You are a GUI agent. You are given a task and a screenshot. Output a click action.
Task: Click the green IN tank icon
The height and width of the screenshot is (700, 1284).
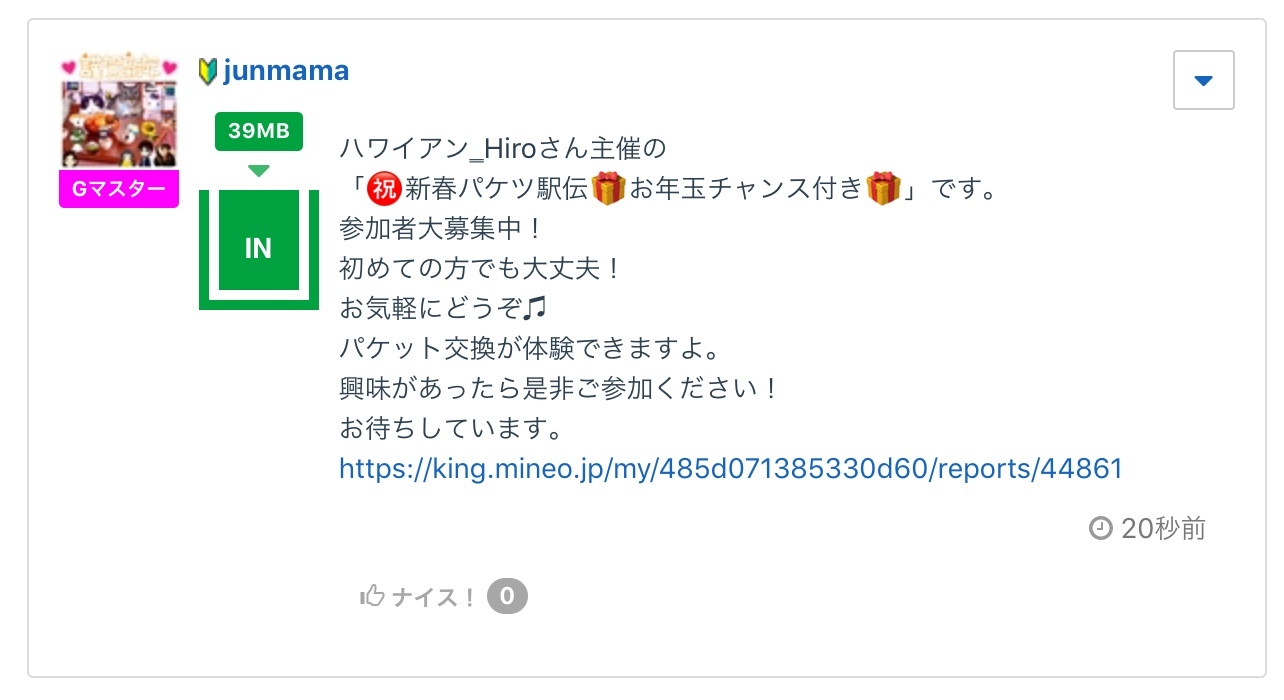click(258, 248)
